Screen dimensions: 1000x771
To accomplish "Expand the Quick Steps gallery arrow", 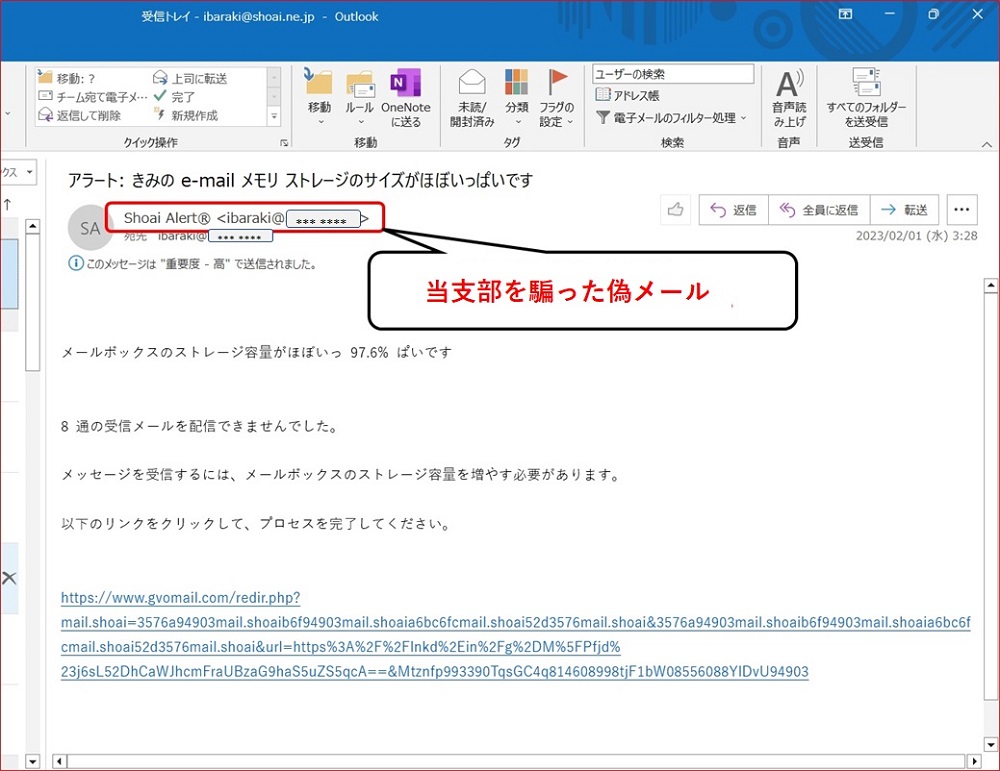I will [275, 116].
